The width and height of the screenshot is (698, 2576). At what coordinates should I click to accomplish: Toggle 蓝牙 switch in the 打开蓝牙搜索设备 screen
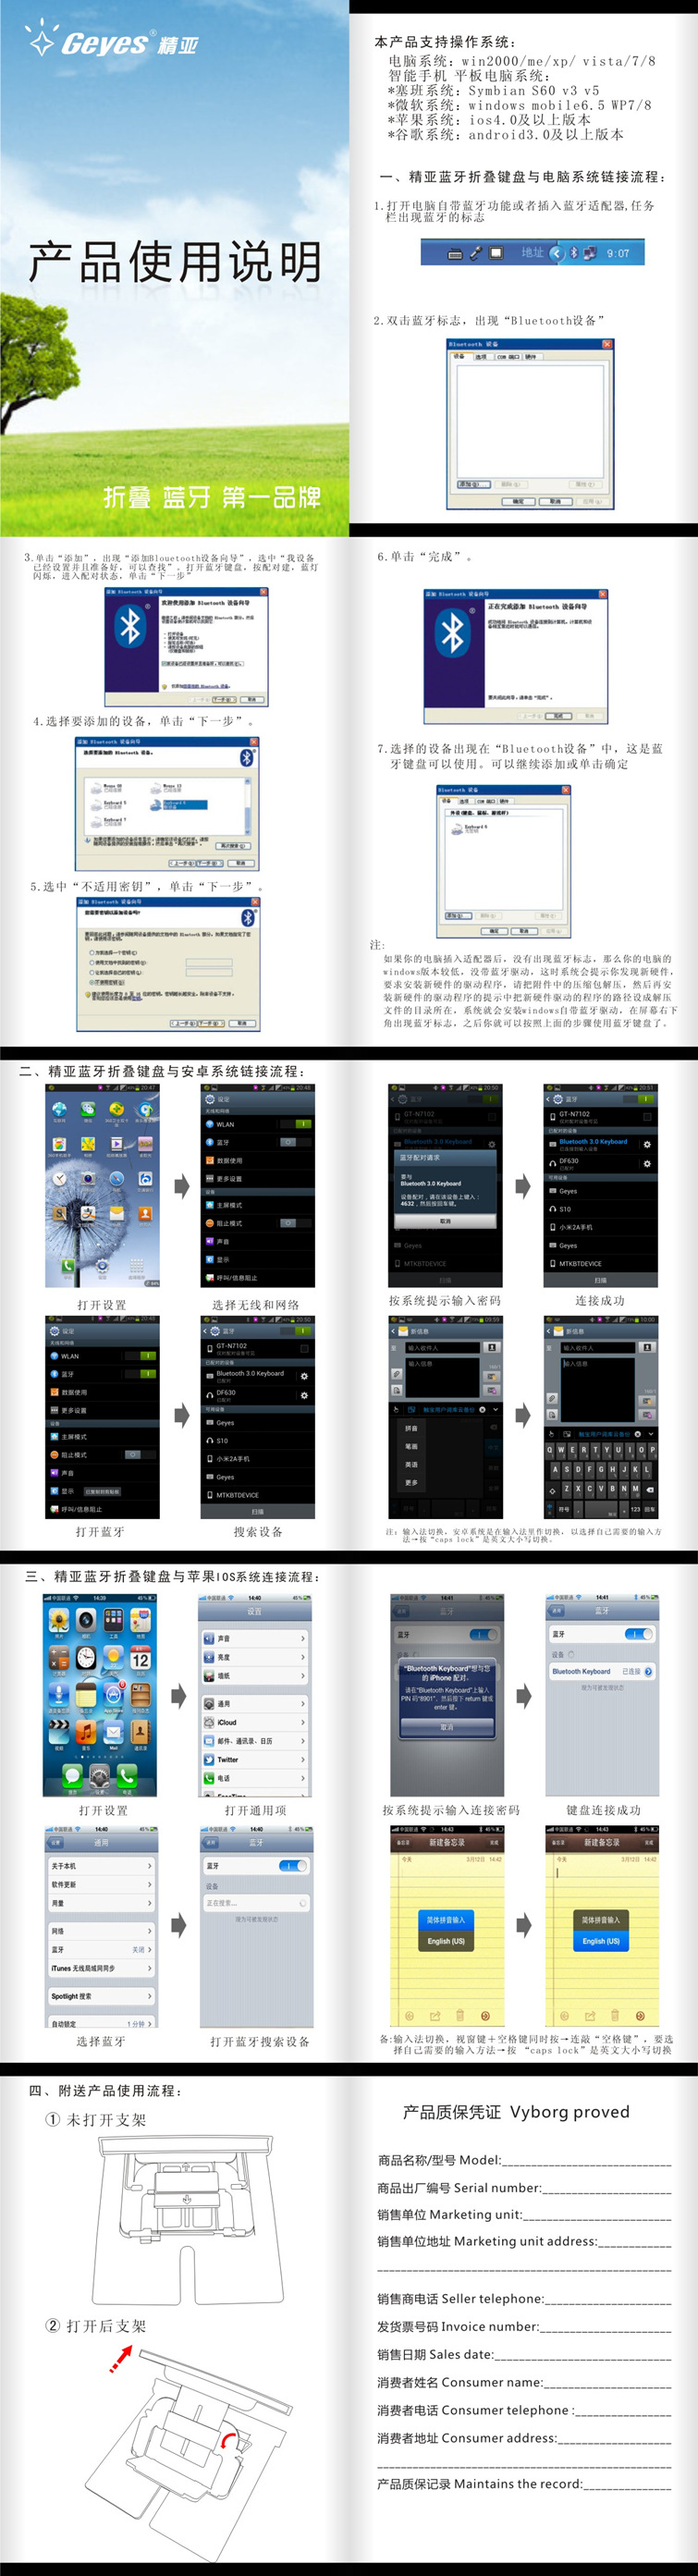[293, 1866]
